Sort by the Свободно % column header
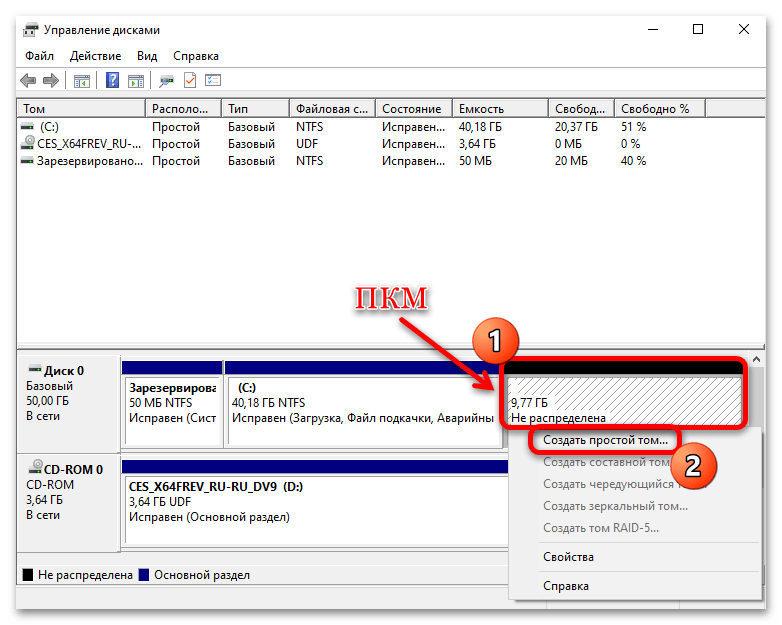 660,109
